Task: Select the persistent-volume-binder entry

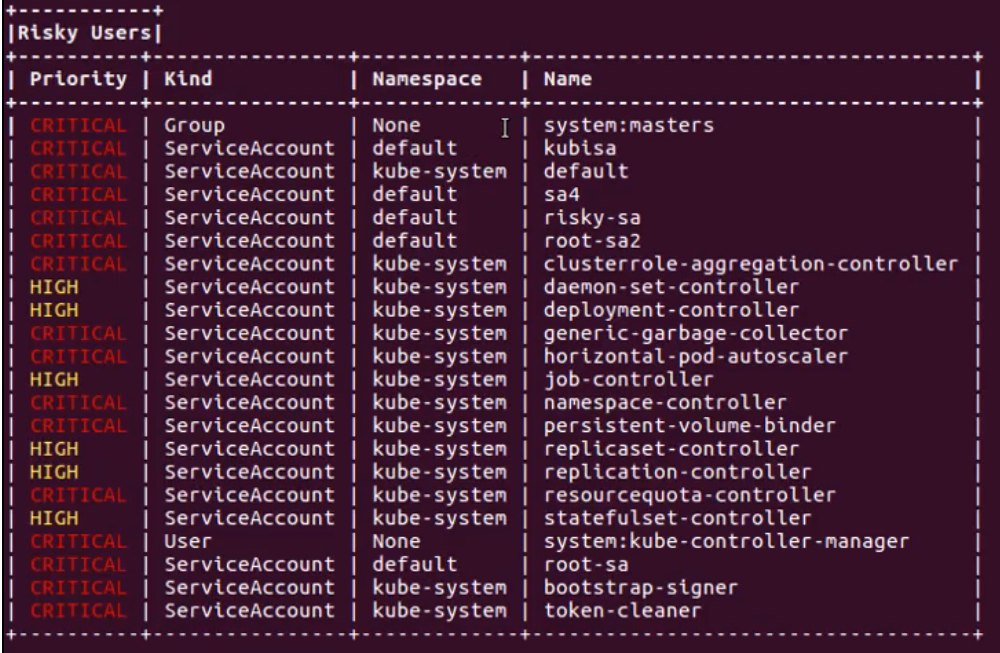Action: pyautogui.click(x=689, y=426)
